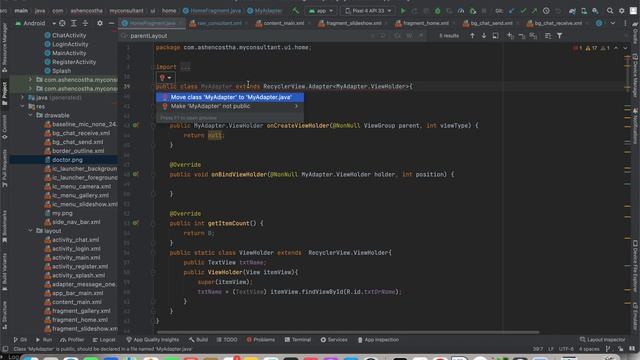The image size is (640, 360).
Task: Open search filter funnel icon
Action: (560, 36)
